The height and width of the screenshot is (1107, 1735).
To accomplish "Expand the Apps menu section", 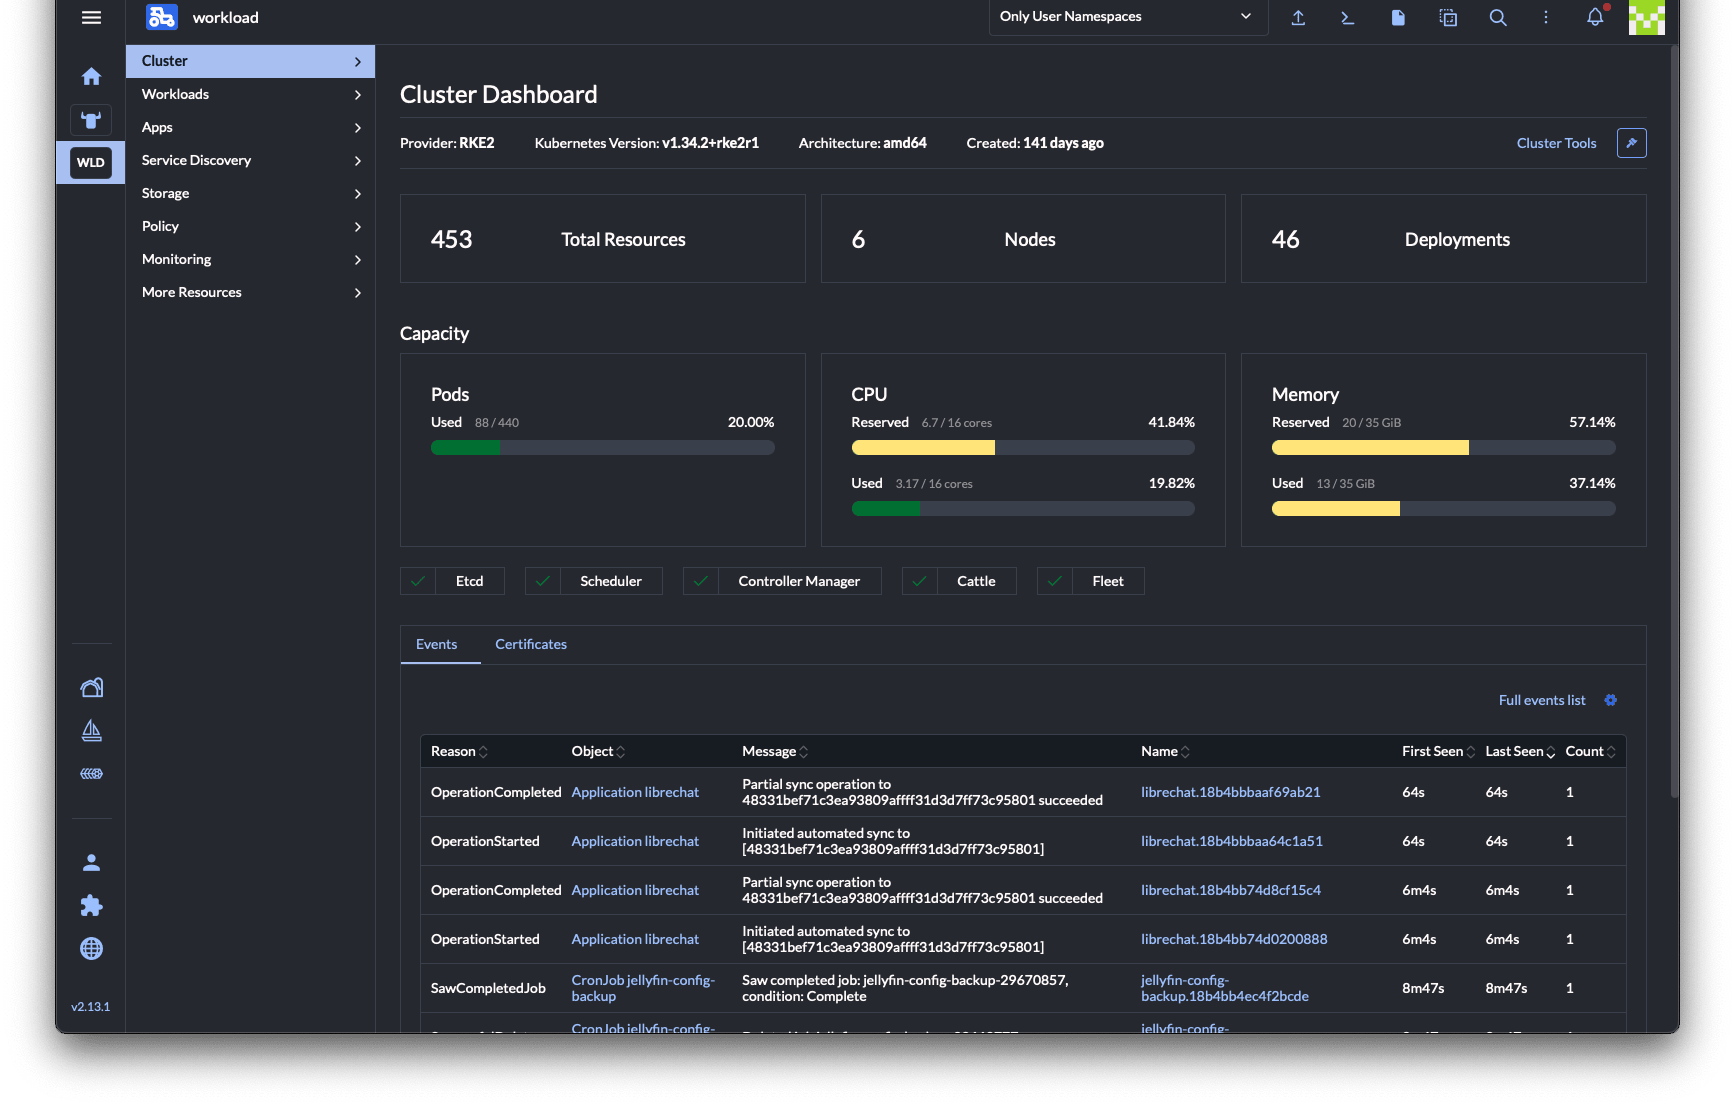I will point(250,127).
